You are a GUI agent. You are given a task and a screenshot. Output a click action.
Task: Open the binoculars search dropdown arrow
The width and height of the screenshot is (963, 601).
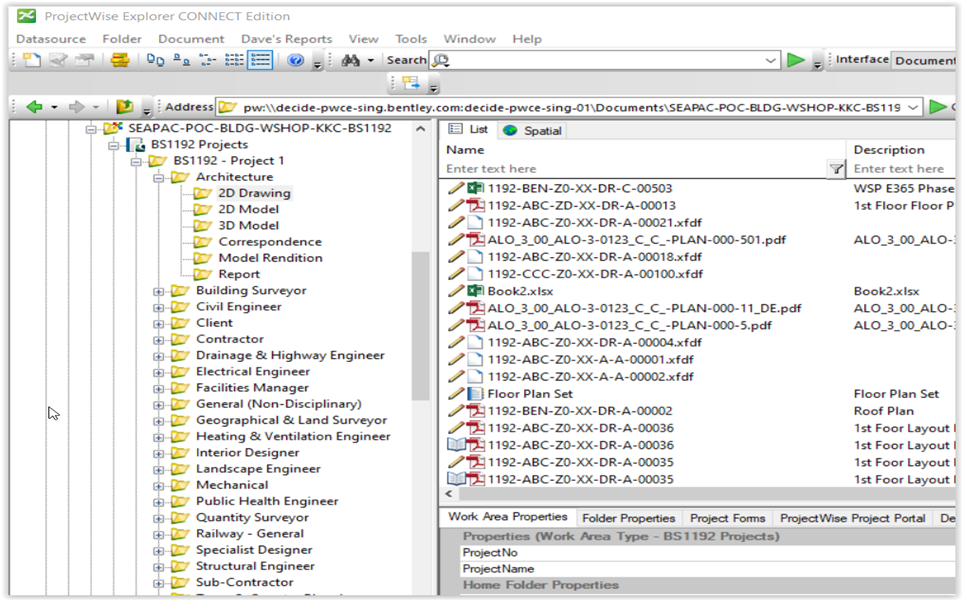pyautogui.click(x=370, y=60)
